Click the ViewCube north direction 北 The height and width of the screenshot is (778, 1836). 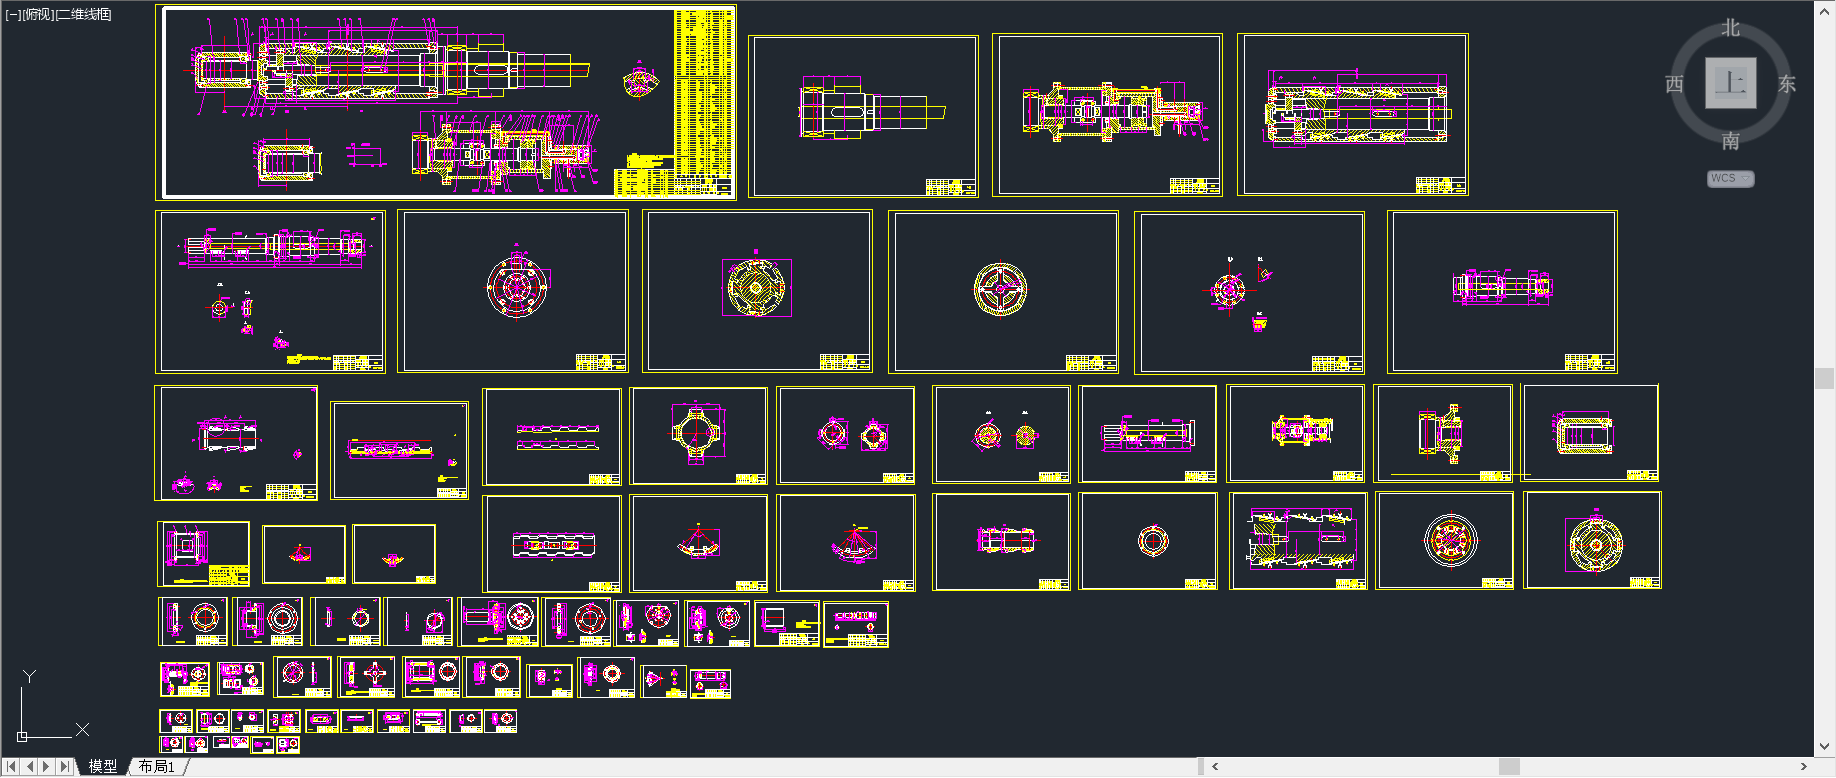pos(1731,28)
